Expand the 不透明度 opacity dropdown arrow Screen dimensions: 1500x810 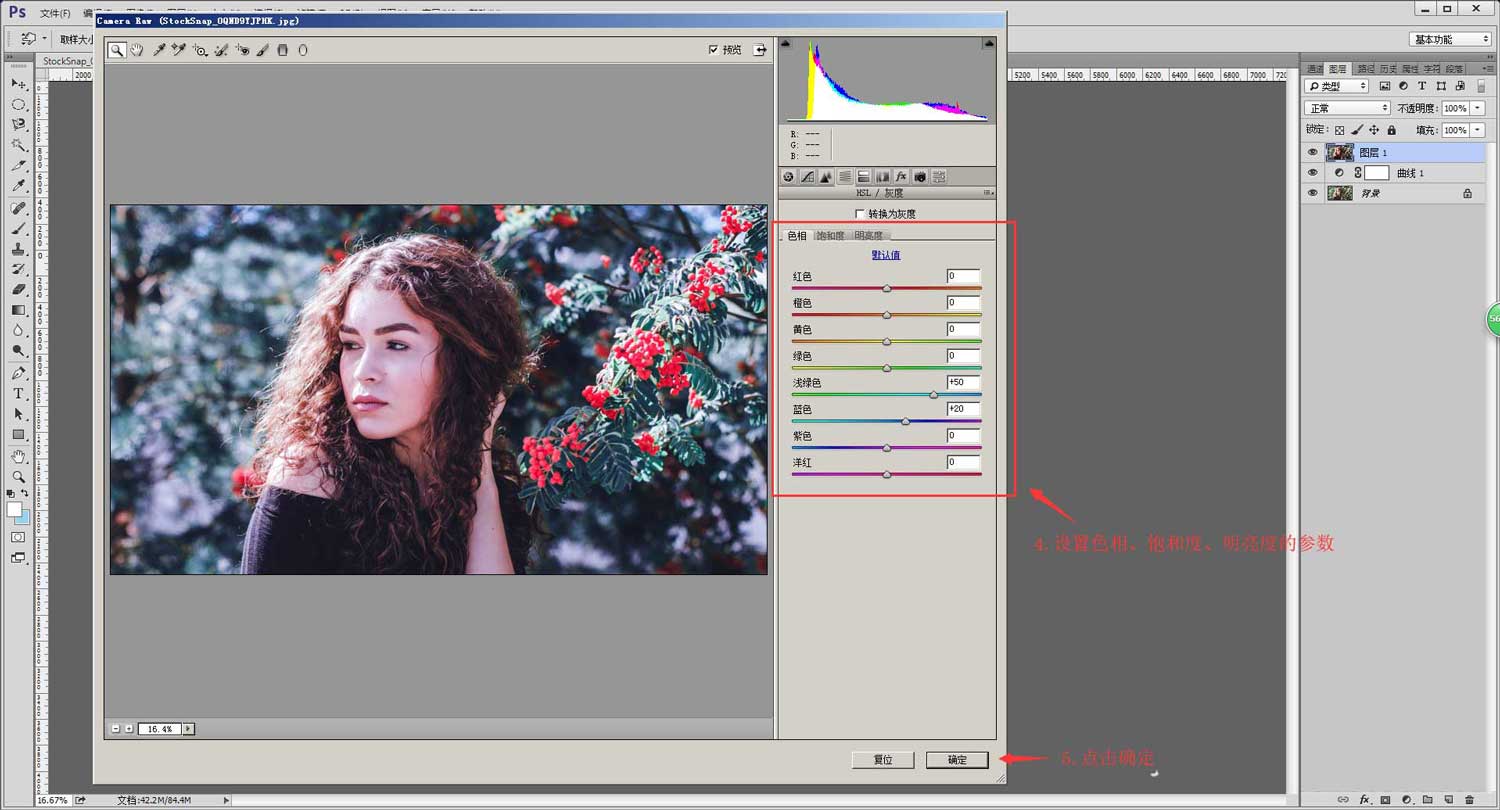click(x=1475, y=108)
